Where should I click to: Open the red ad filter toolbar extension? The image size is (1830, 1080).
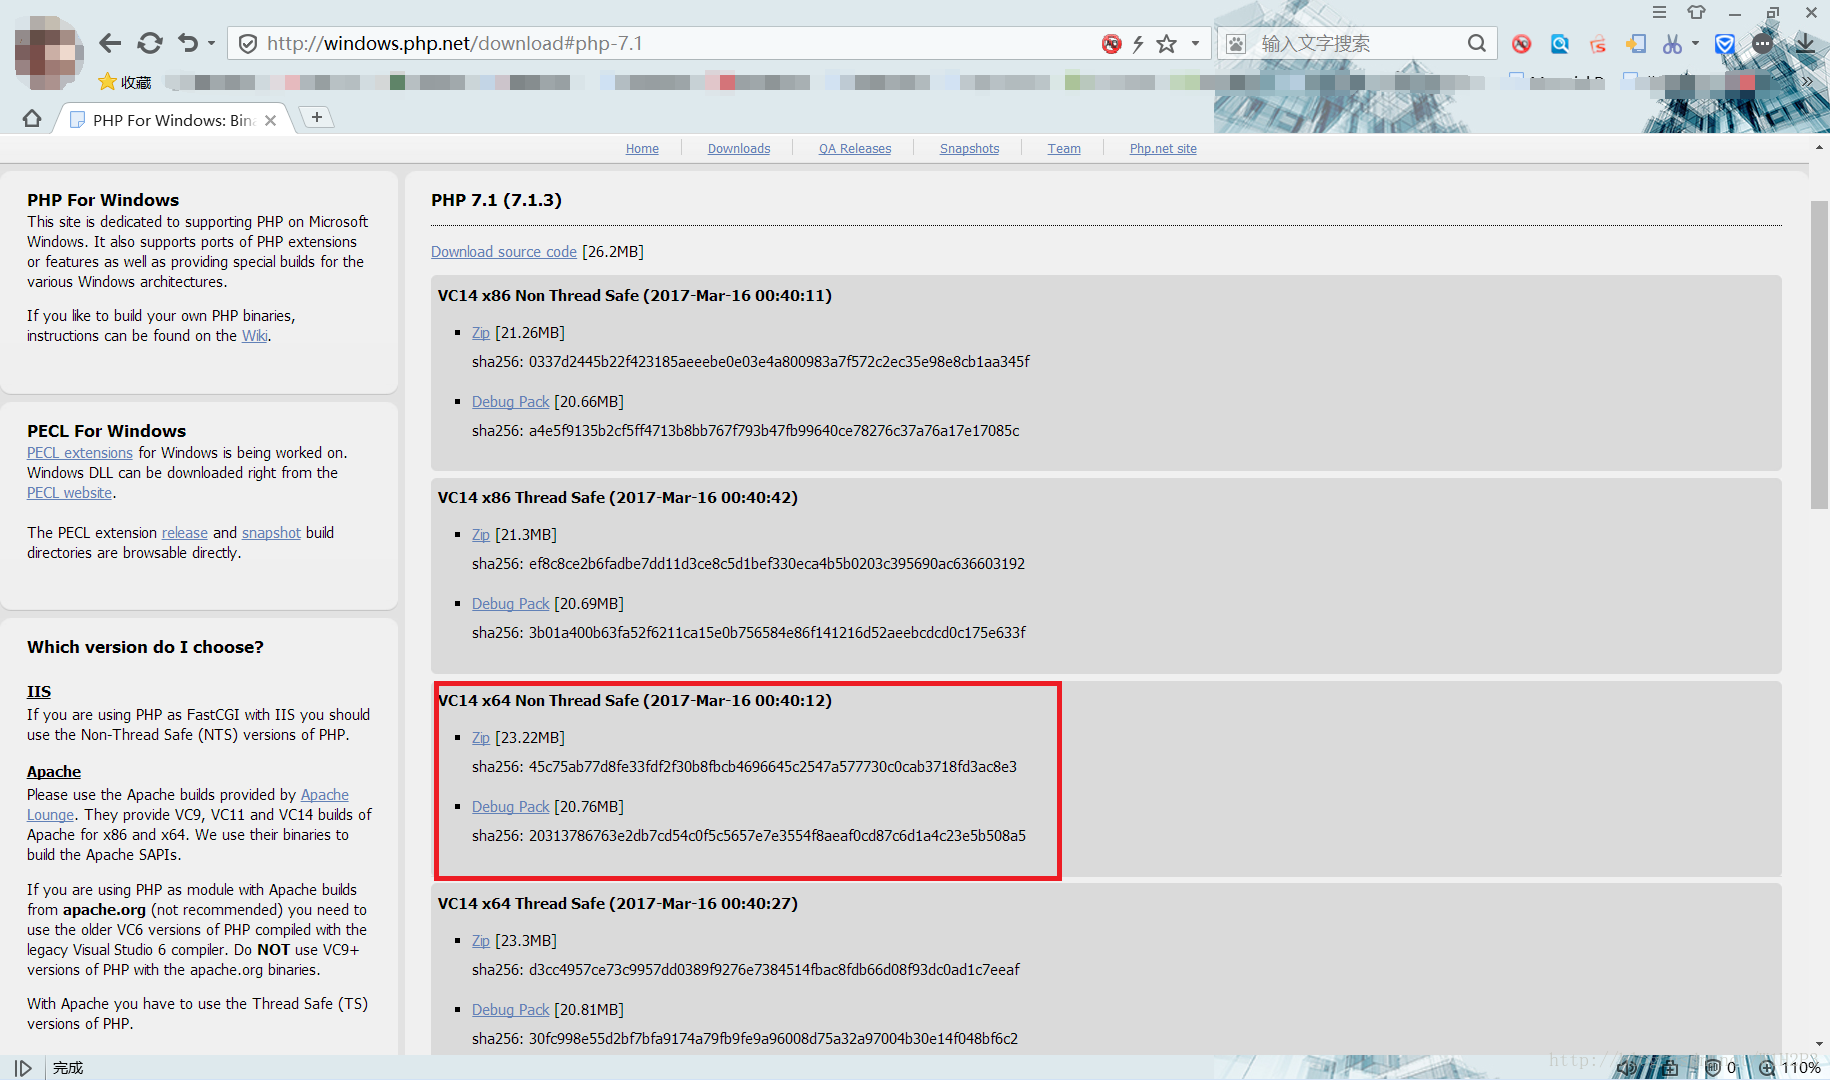click(1521, 44)
